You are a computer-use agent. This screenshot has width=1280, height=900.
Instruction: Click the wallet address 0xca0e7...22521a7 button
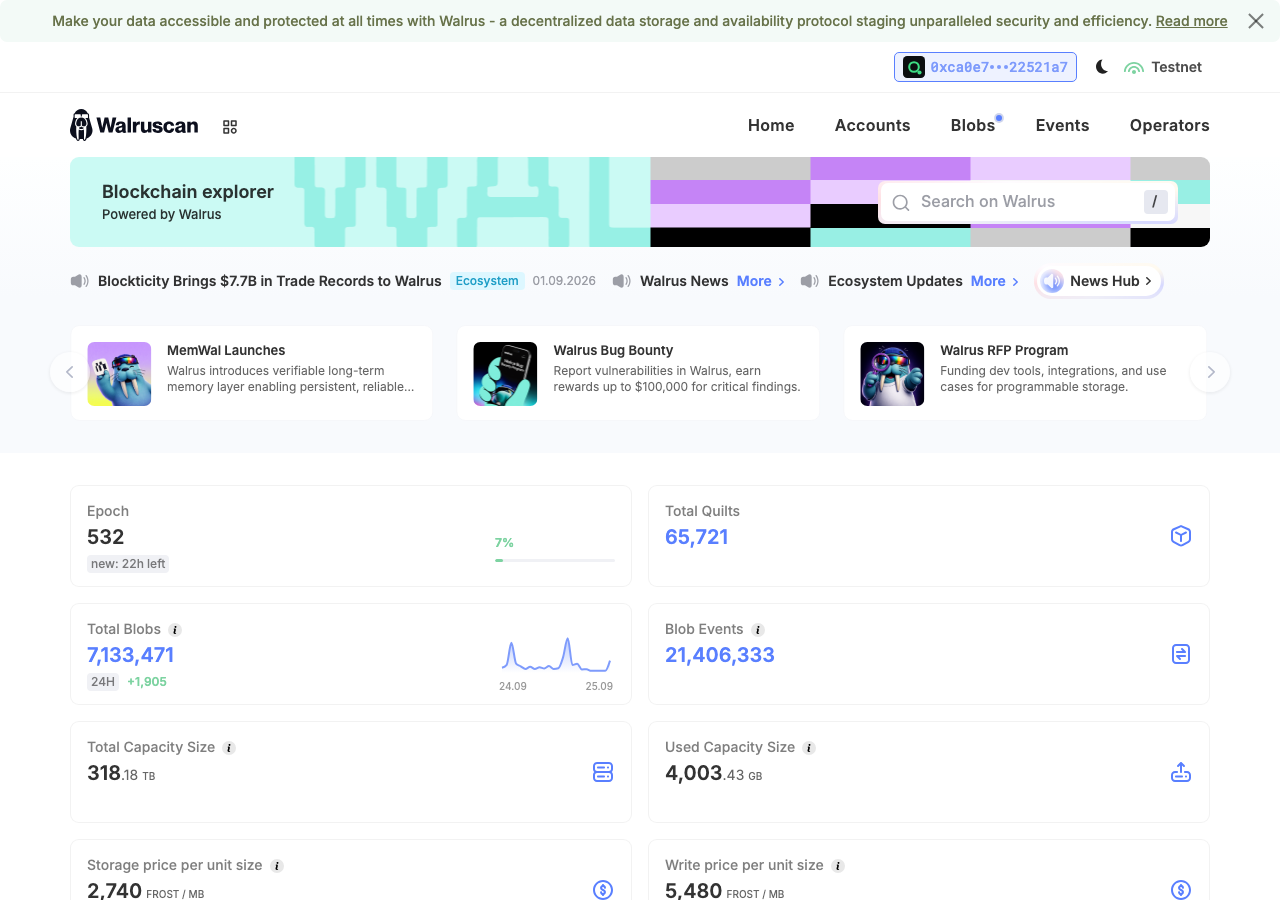coord(985,67)
